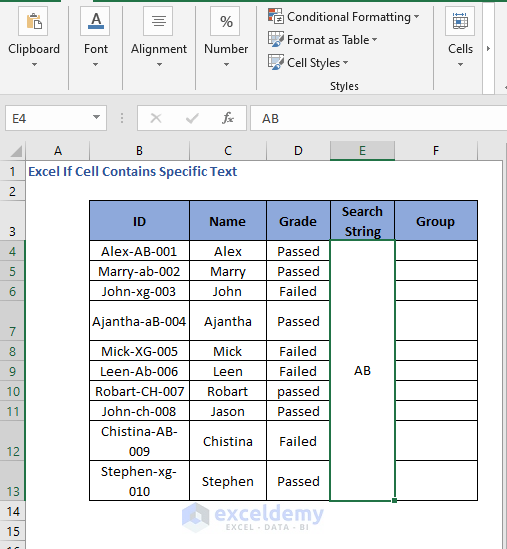Open the Name Box dropdown arrow

pyautogui.click(x=96, y=117)
